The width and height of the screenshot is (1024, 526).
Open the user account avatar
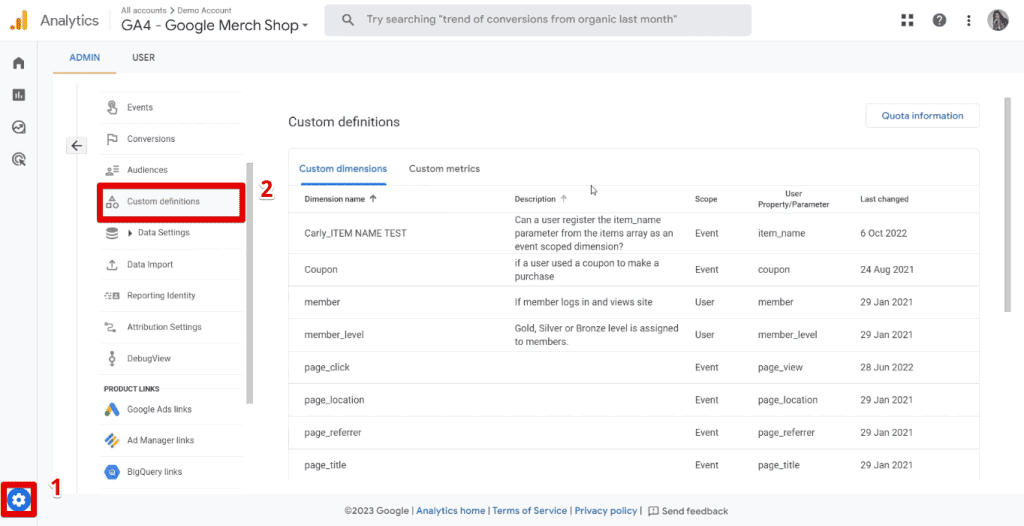point(998,20)
